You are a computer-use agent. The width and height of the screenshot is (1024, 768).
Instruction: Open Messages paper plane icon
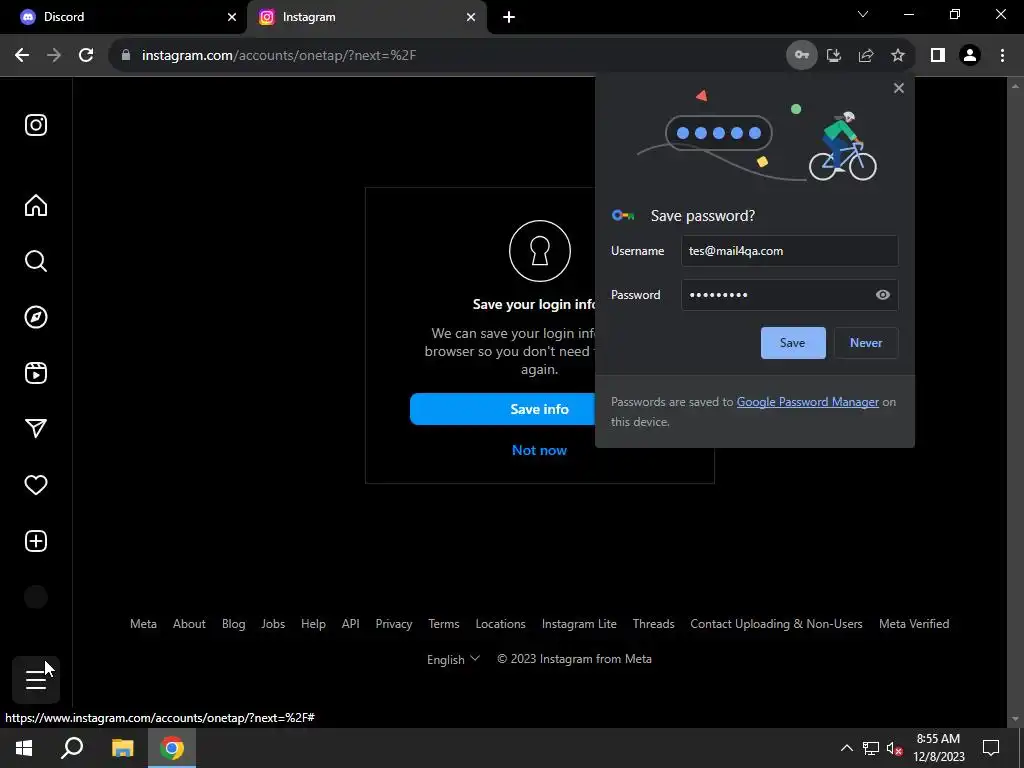pos(36,428)
